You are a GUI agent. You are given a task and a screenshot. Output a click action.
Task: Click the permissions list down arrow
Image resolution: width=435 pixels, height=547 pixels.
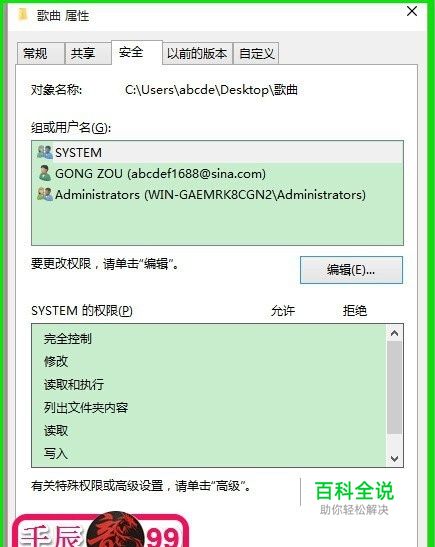point(395,458)
